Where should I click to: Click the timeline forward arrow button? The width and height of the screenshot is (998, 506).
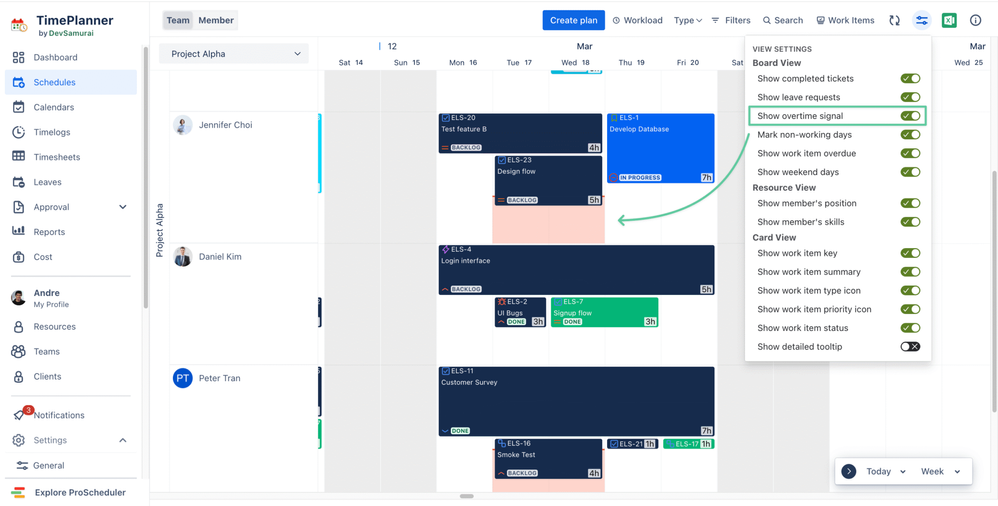click(848, 472)
